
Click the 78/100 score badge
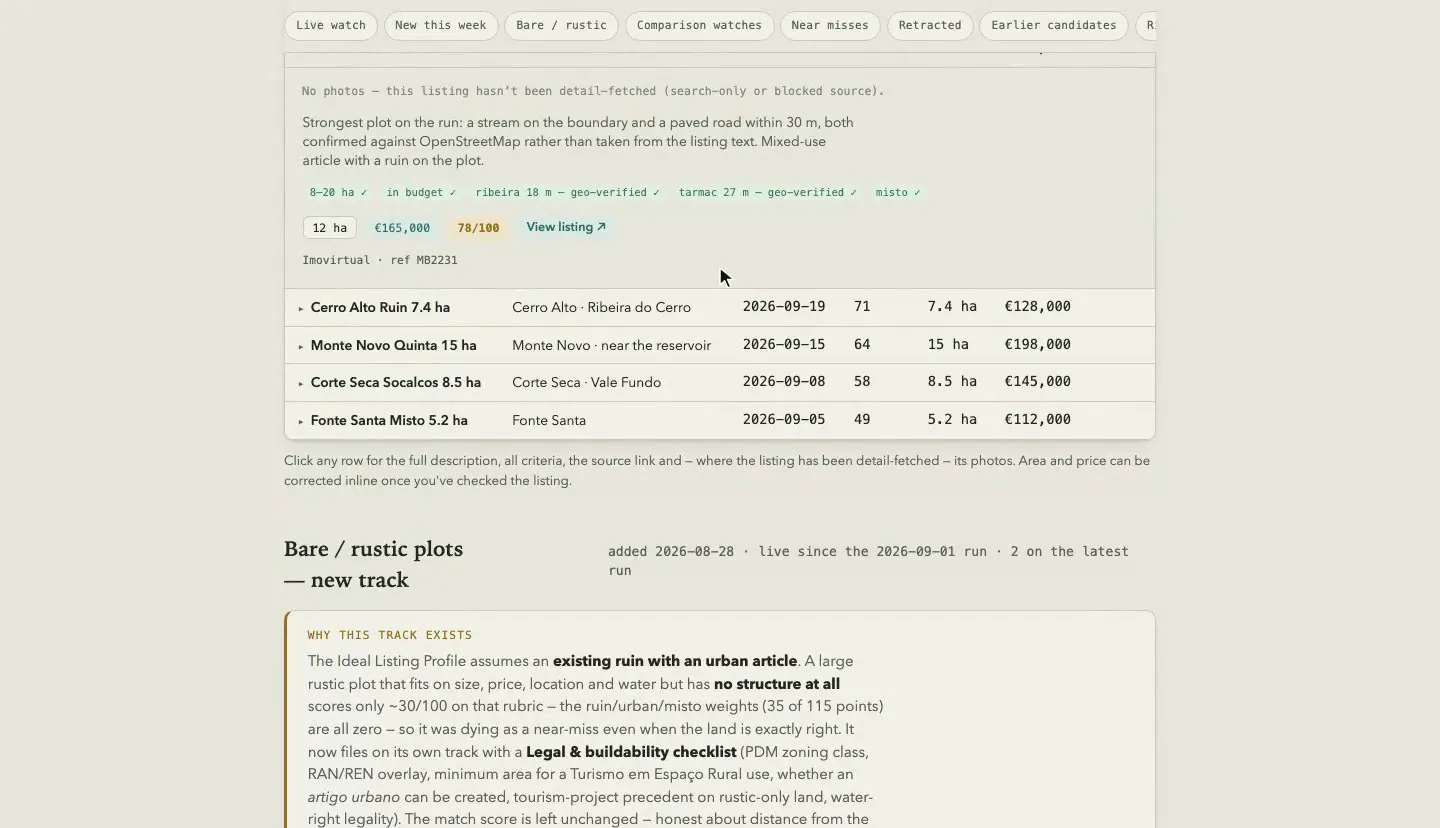pyautogui.click(x=478, y=228)
